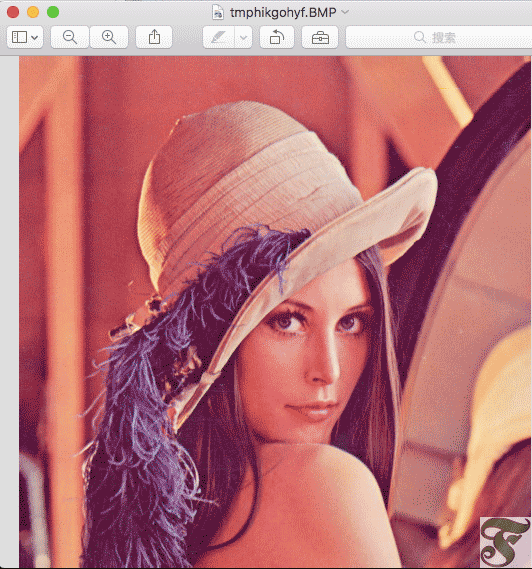Minimize window using the yellow button

click(33, 12)
